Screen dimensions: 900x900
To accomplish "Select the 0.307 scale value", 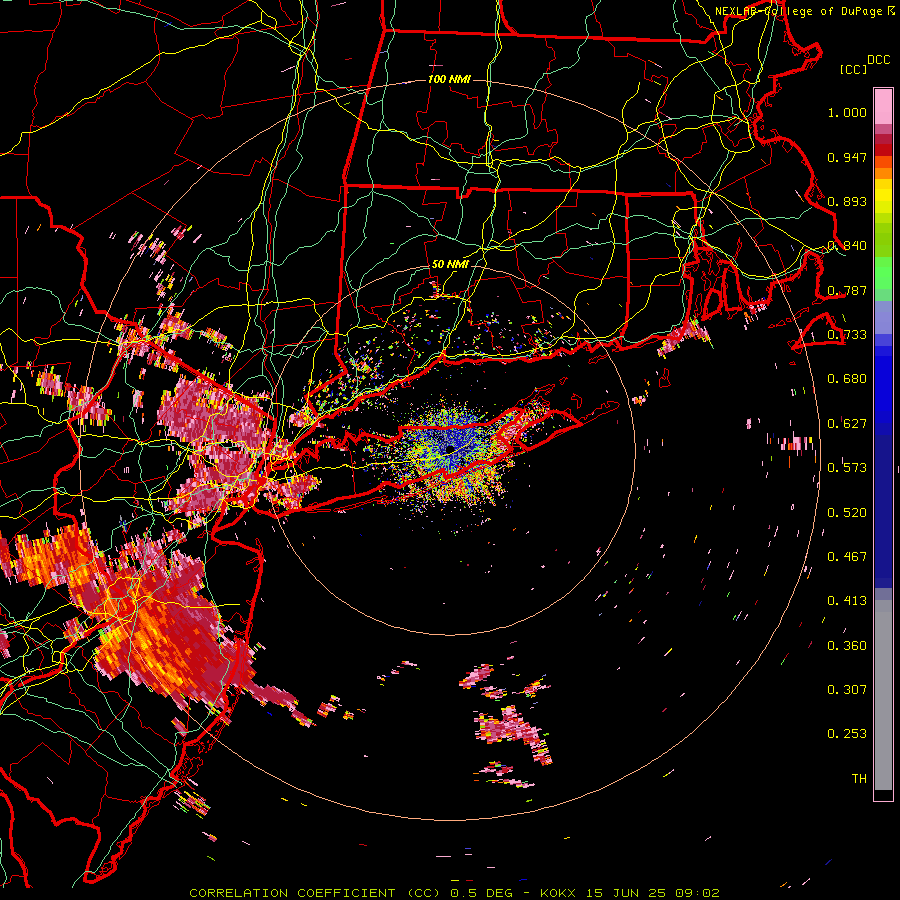I will 847,690.
